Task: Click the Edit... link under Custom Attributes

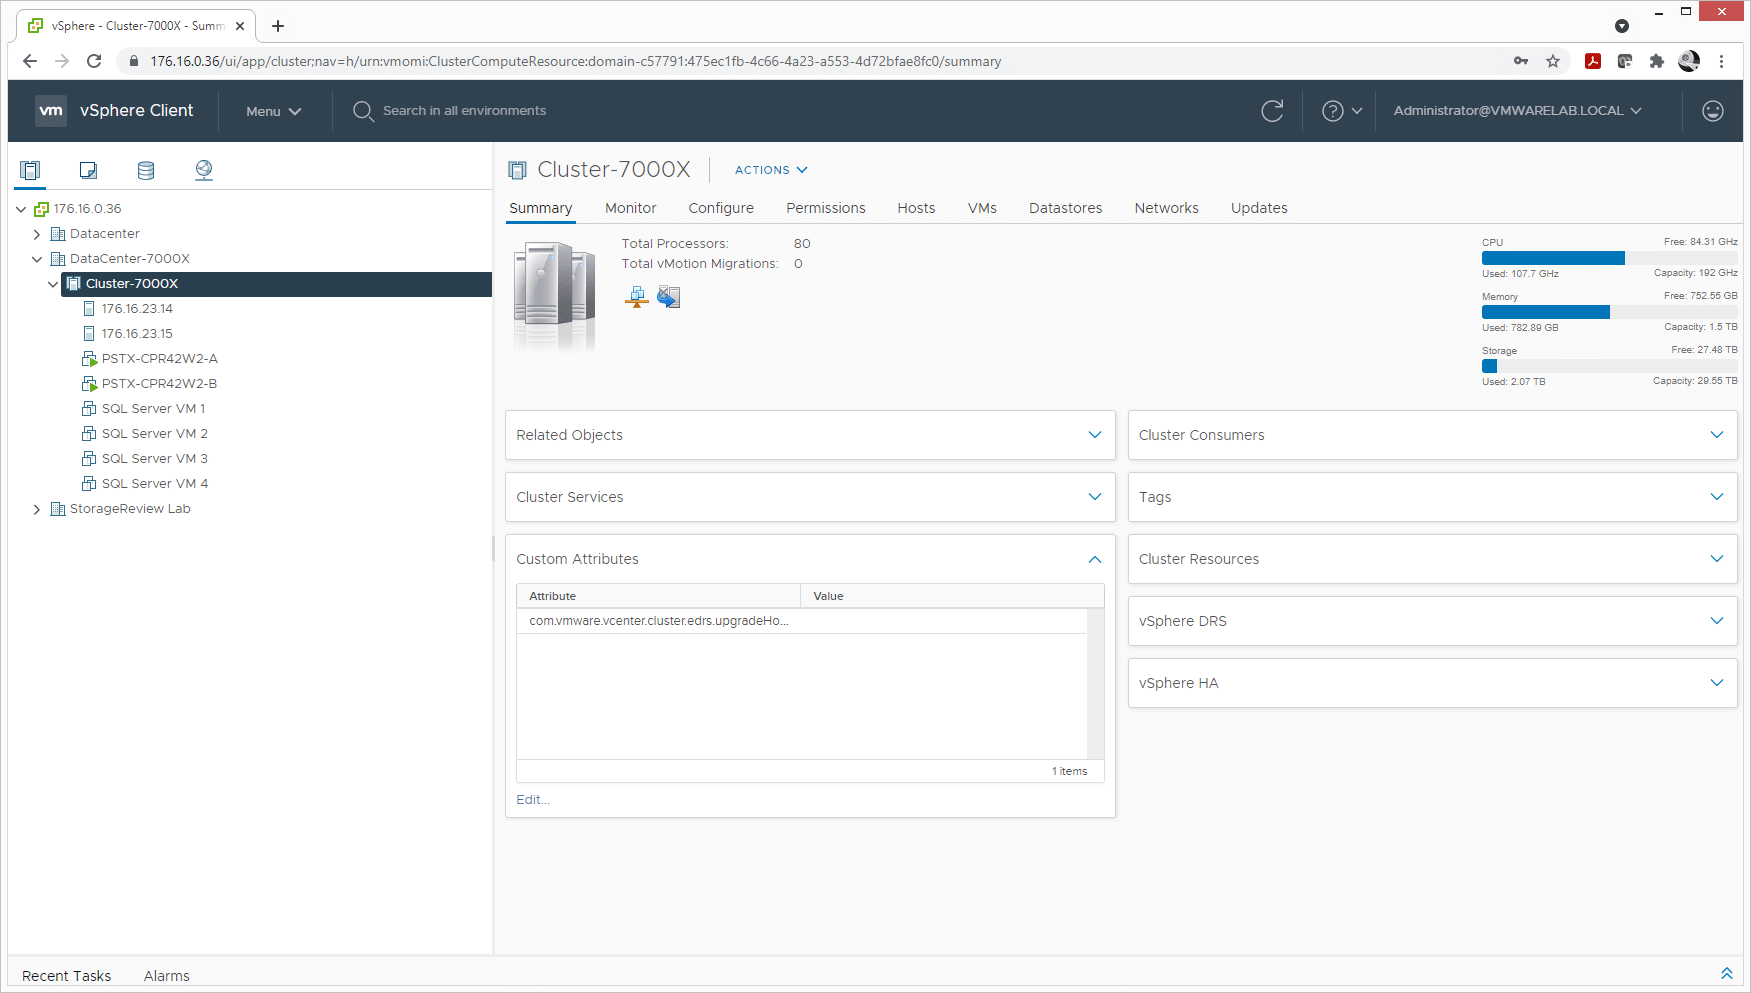Action: (x=533, y=800)
